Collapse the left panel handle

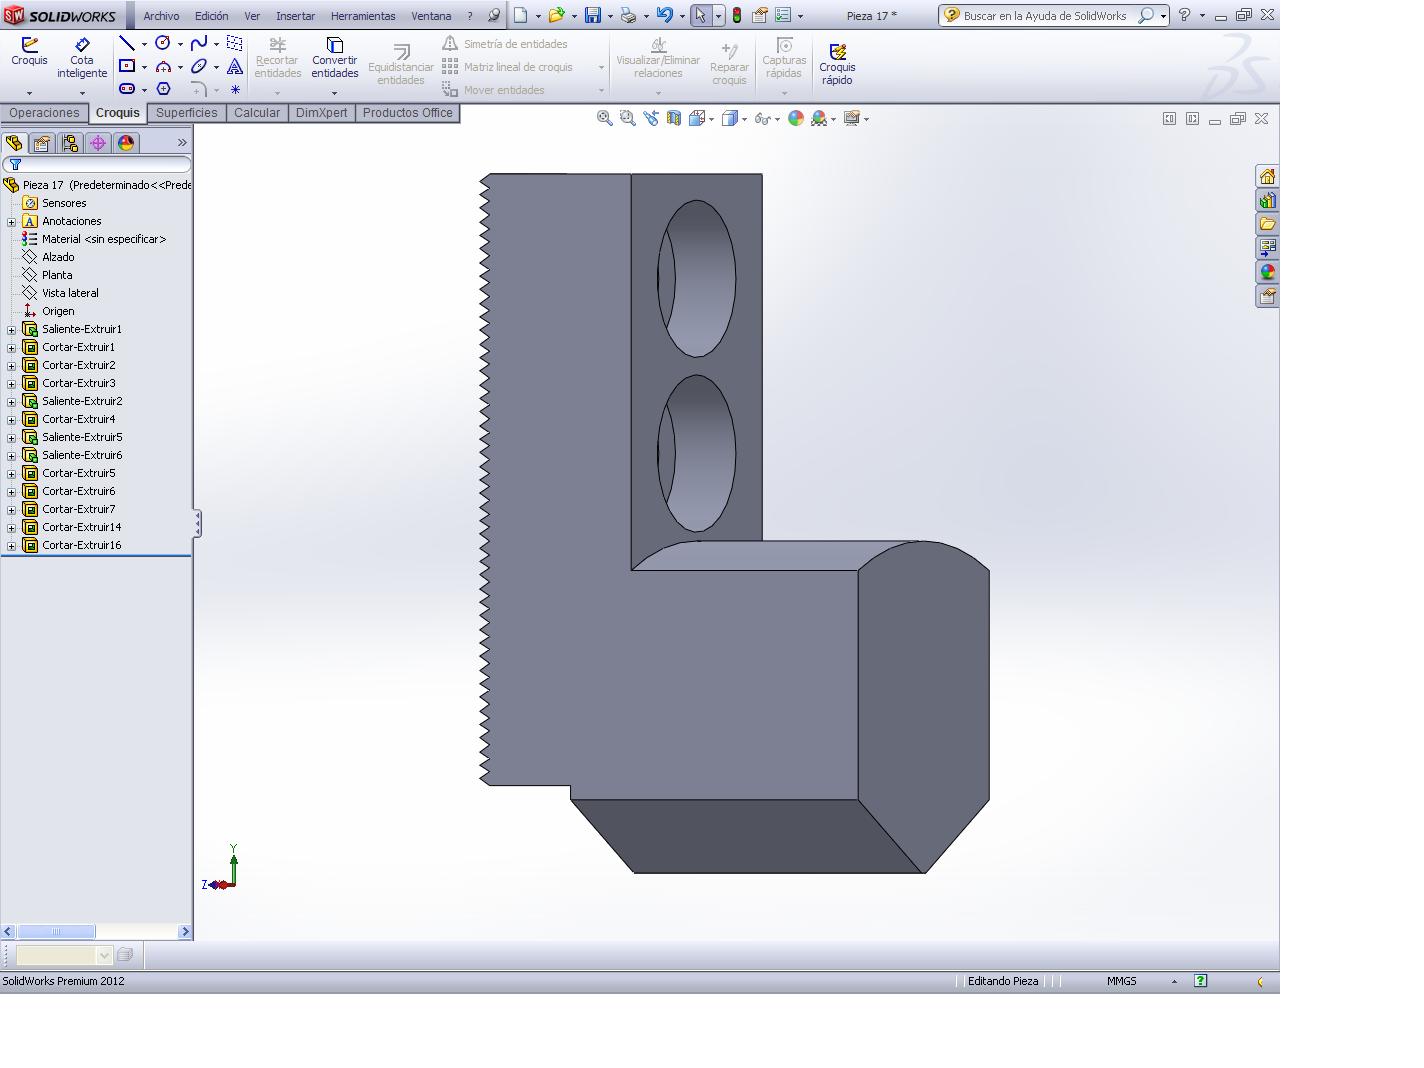click(197, 523)
